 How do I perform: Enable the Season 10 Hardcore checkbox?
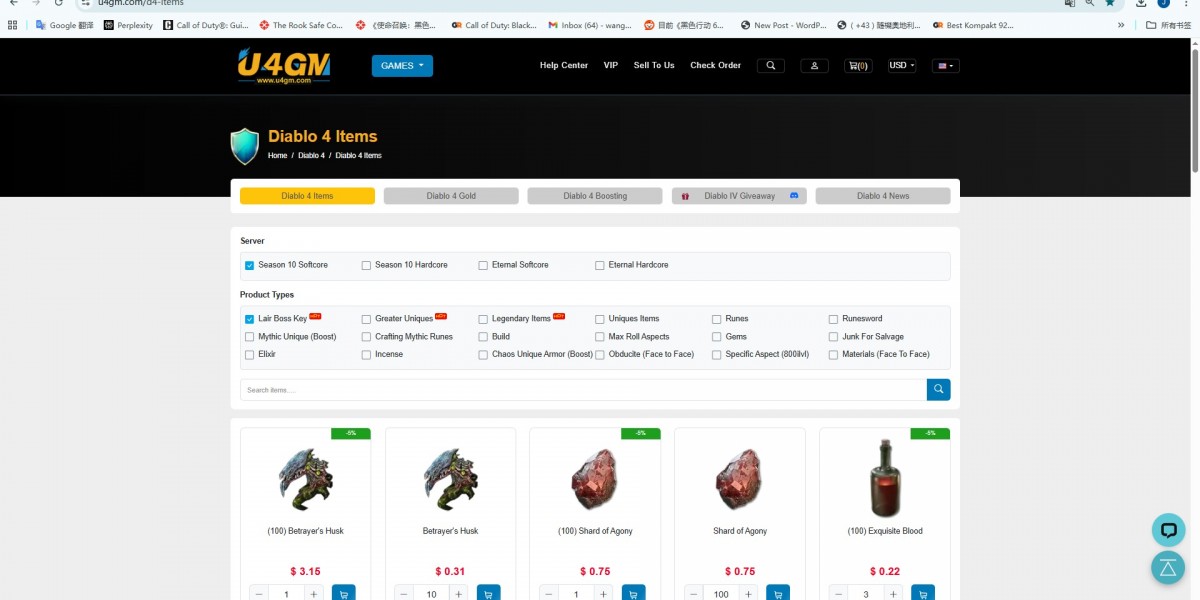pos(367,265)
